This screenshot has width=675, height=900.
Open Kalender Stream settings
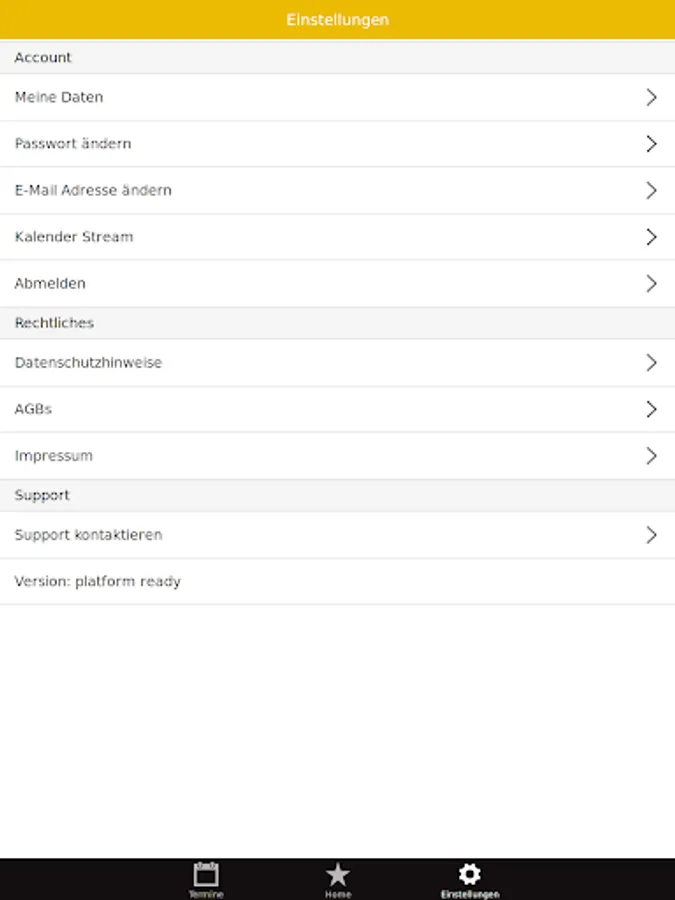[x=74, y=237]
